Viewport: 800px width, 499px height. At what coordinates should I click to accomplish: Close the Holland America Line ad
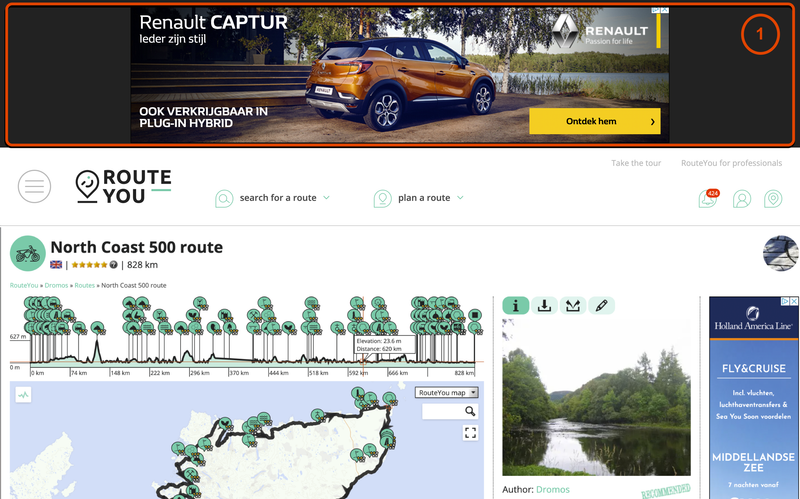794,302
